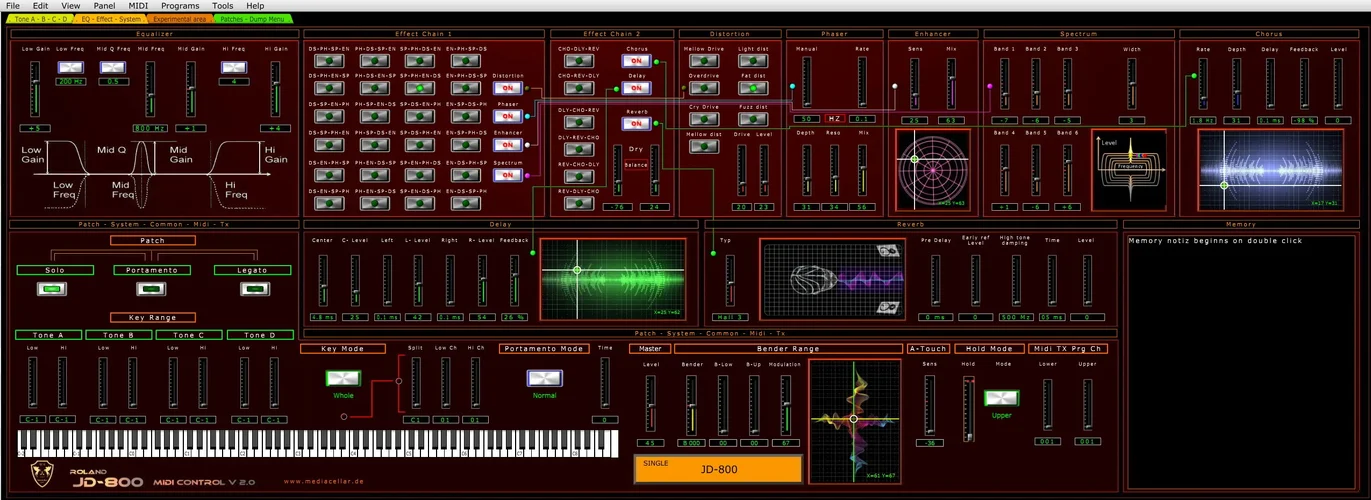This screenshot has height=500, width=1371.
Task: Toggle the Reverb ON switch
Action: tap(636, 124)
